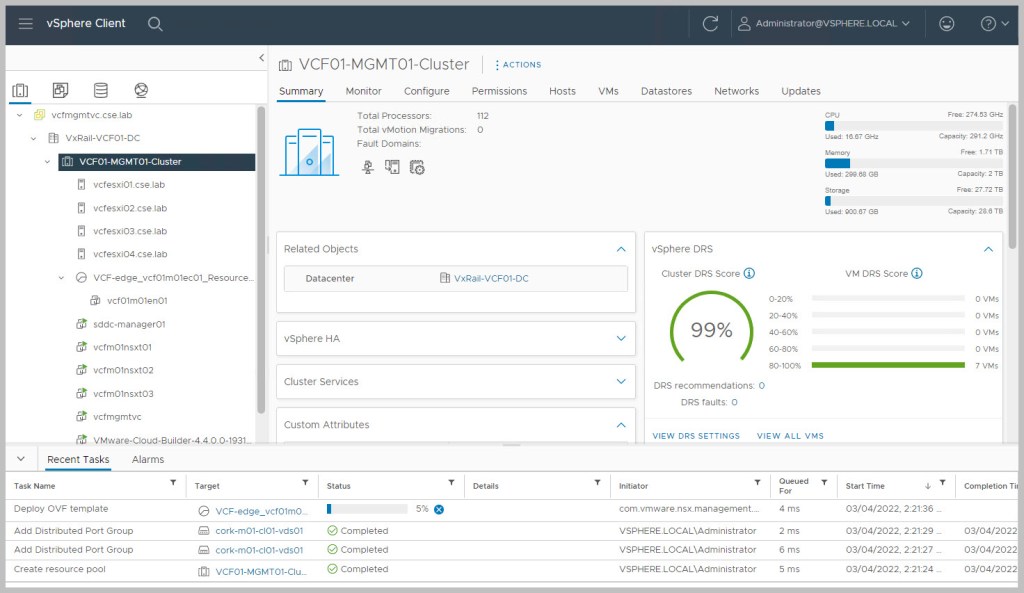The image size is (1024, 593).
Task: Click the refresh icon in header
Action: [711, 23]
